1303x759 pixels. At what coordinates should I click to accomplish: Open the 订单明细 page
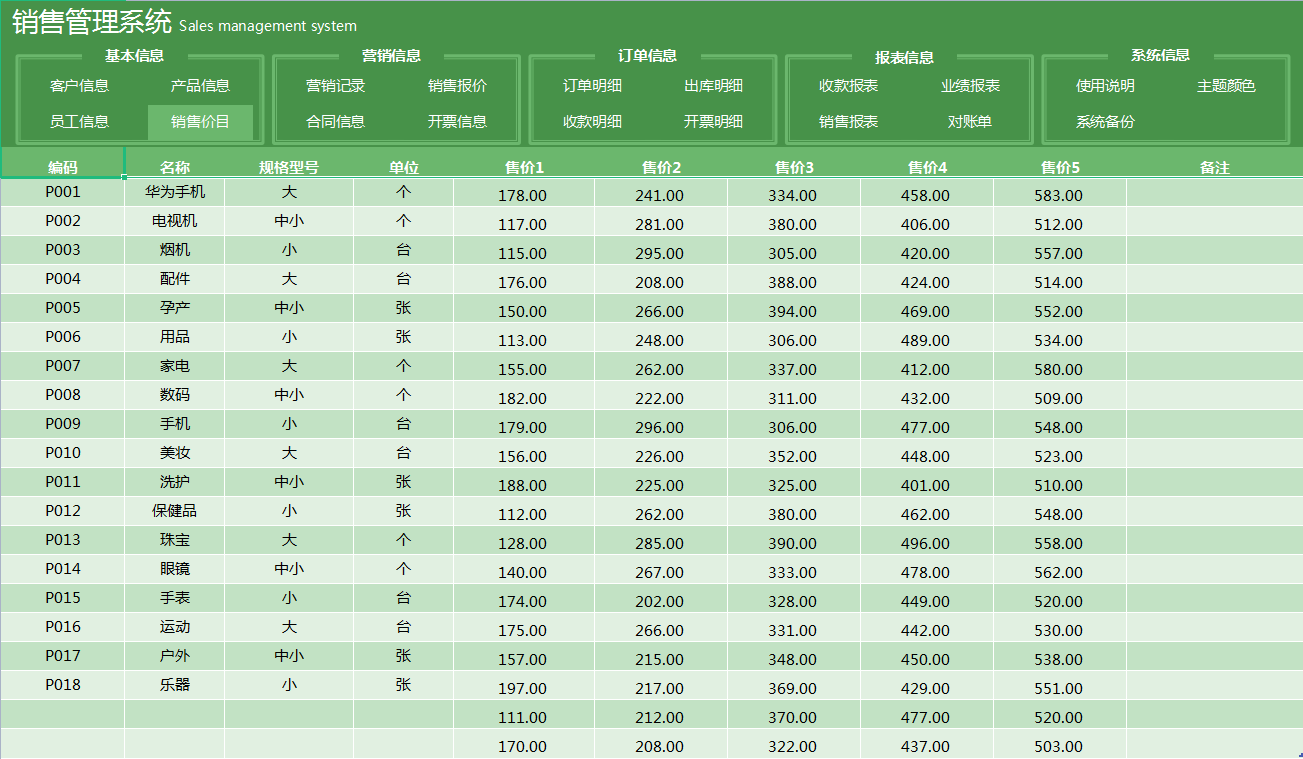(x=591, y=86)
